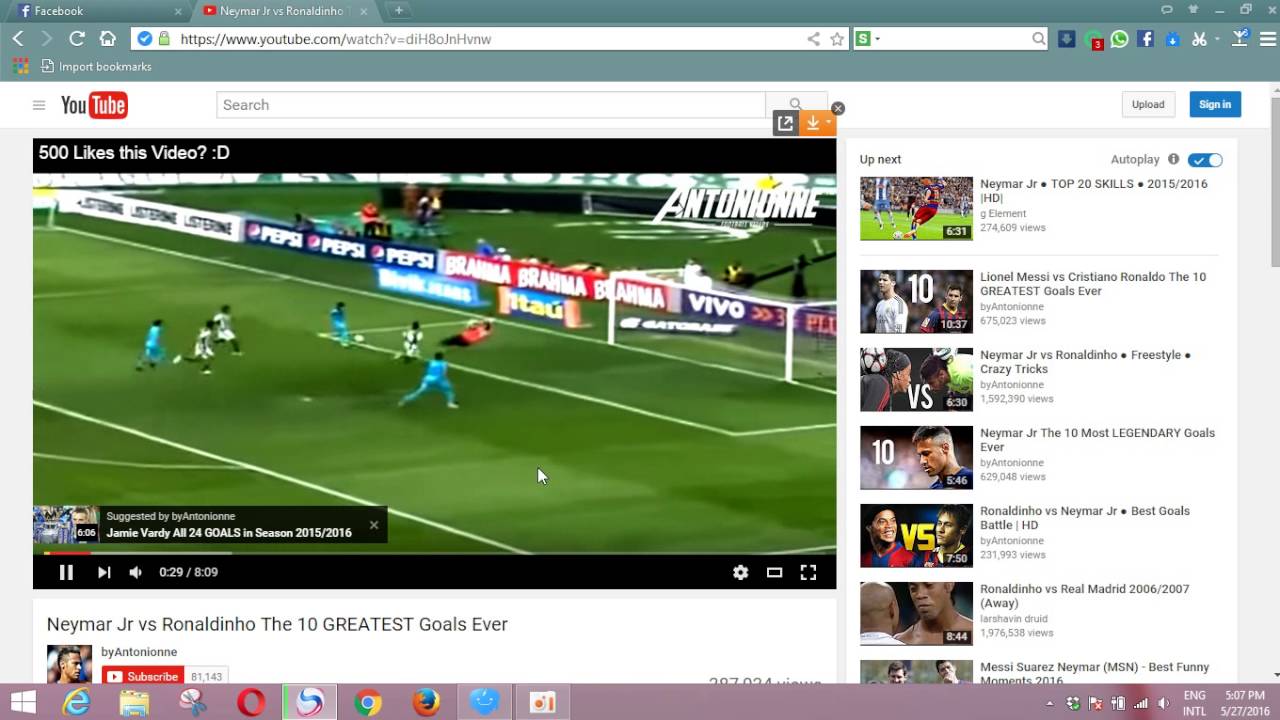
Task: Pause the video playback
Action: point(66,572)
